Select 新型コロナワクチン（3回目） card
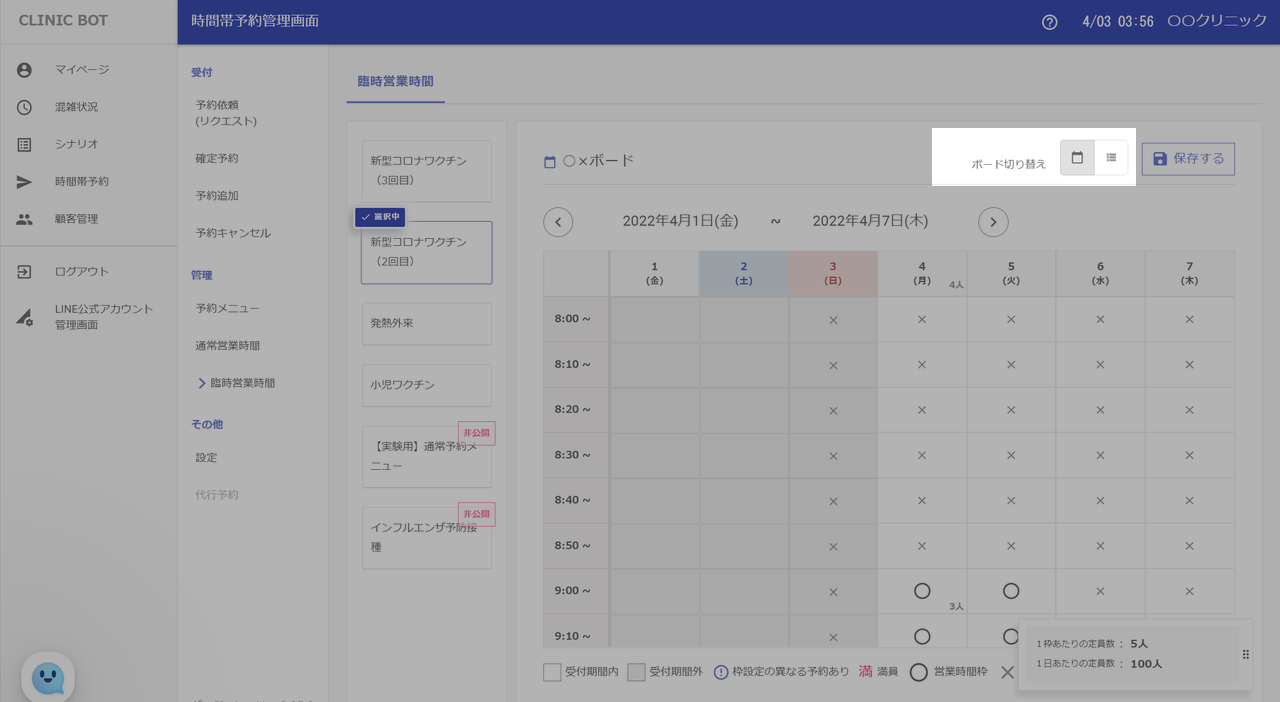Screen dimensions: 1280x702 point(426,171)
